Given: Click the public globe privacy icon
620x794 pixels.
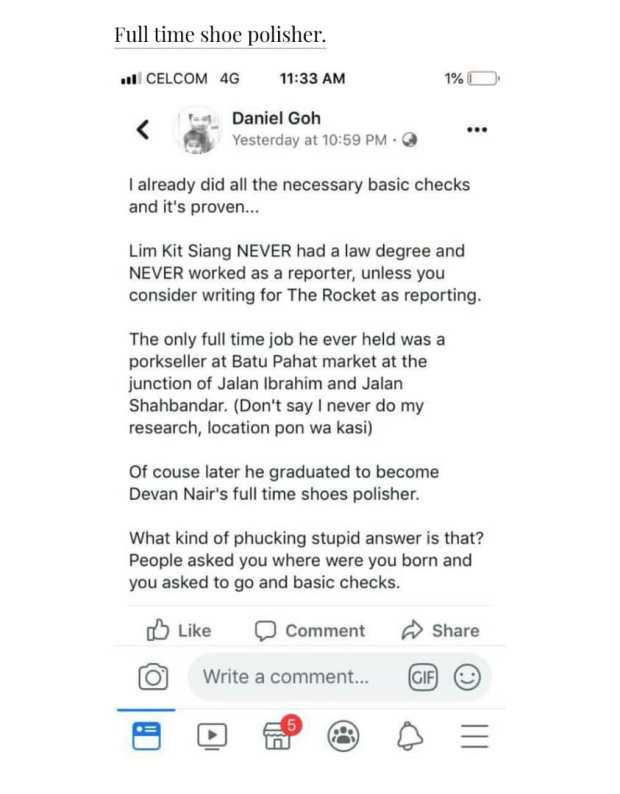Looking at the screenshot, I should 409,140.
